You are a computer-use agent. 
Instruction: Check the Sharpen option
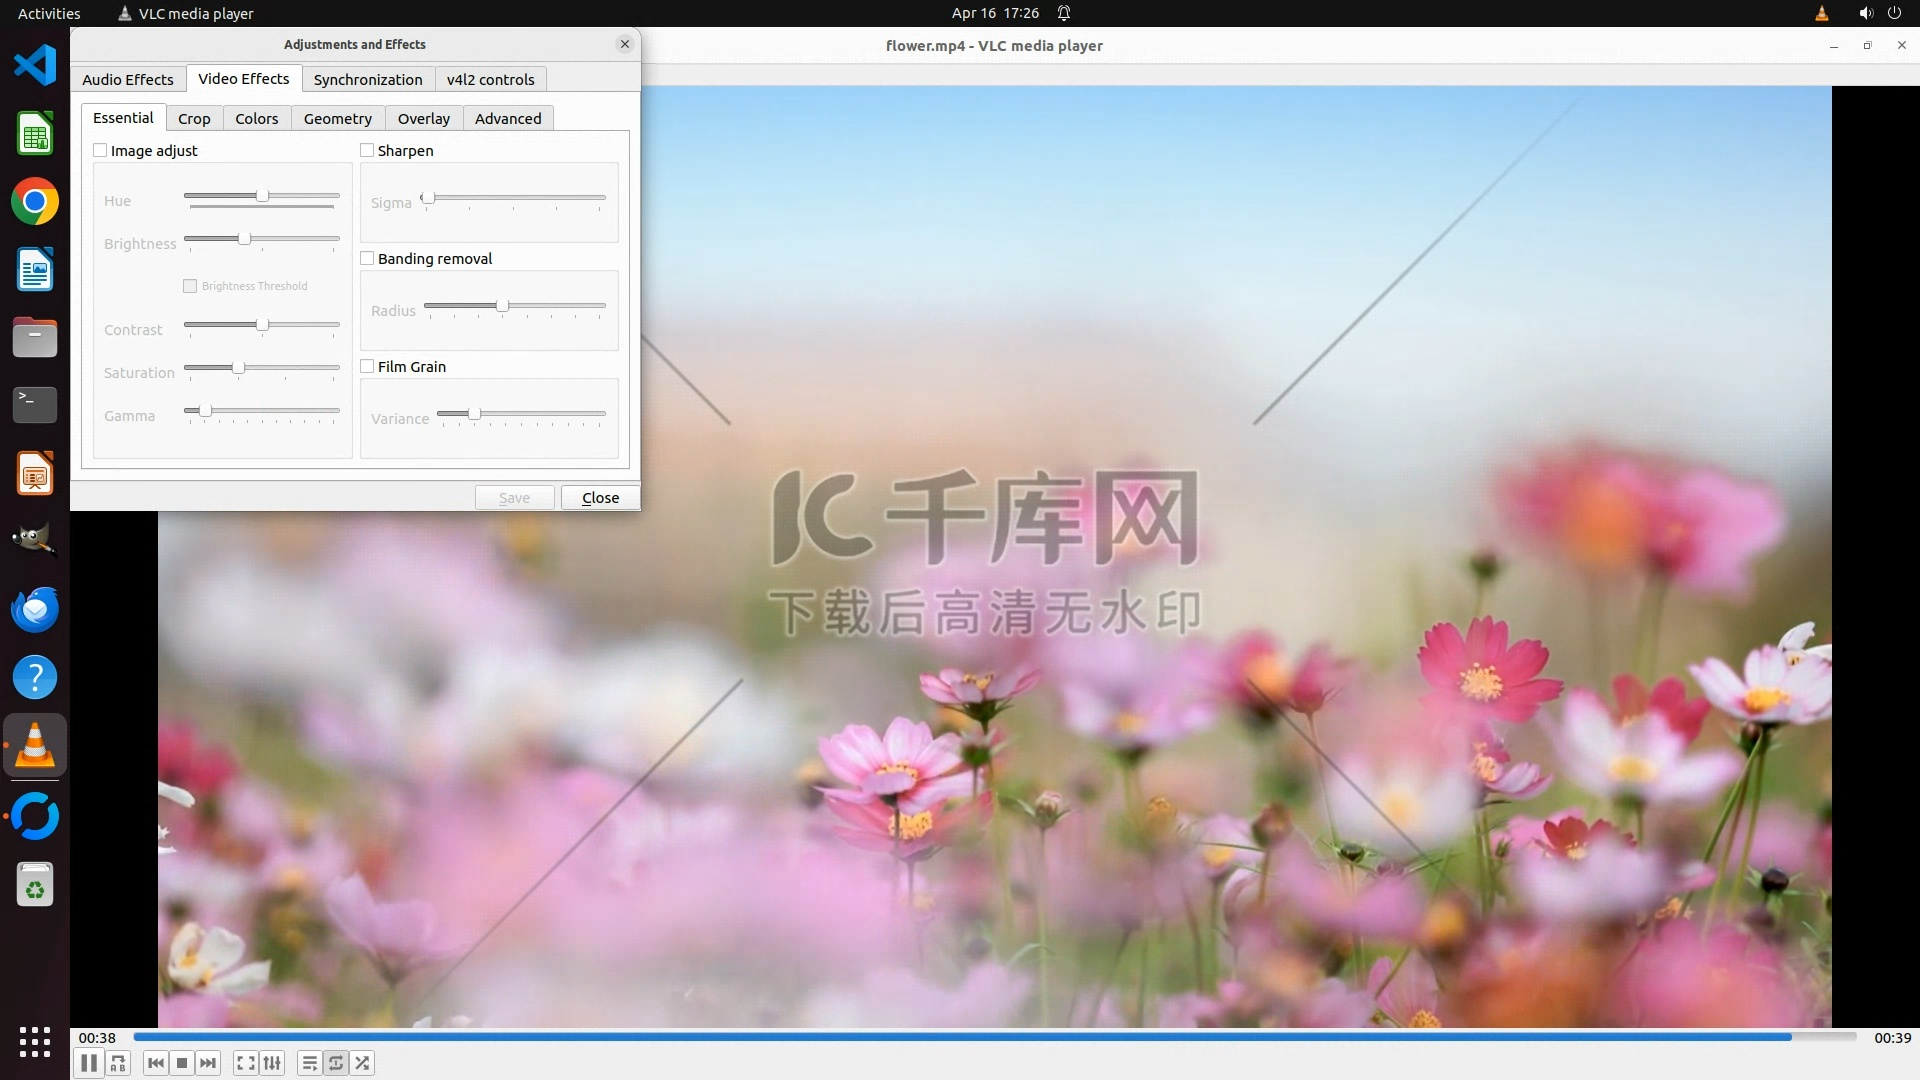pos(367,150)
